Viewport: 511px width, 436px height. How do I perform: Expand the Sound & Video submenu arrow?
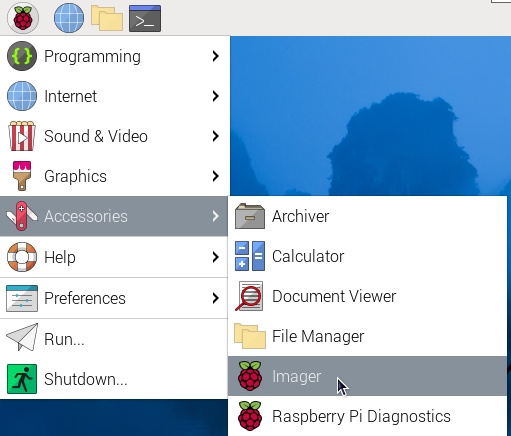point(216,136)
